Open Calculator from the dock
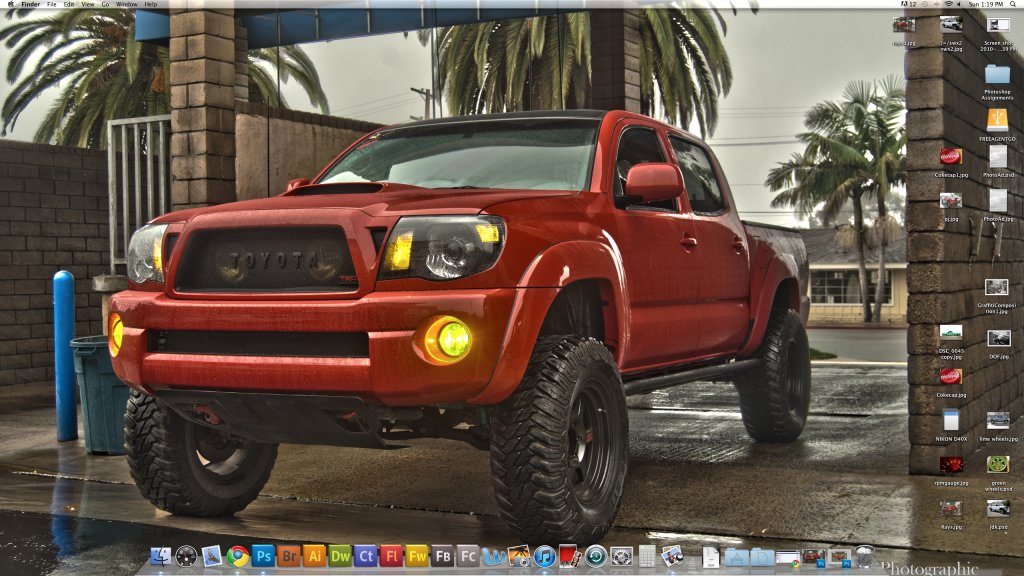 (647, 556)
